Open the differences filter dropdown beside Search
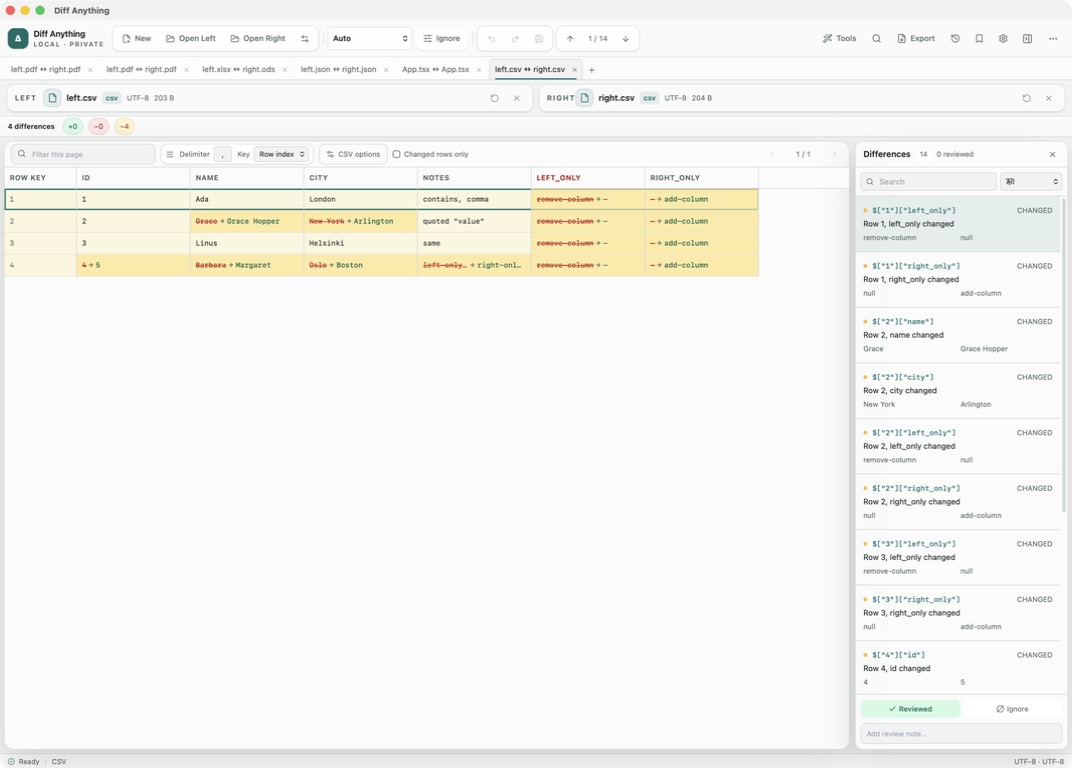Viewport: 1072px width, 768px height. pos(1031,181)
